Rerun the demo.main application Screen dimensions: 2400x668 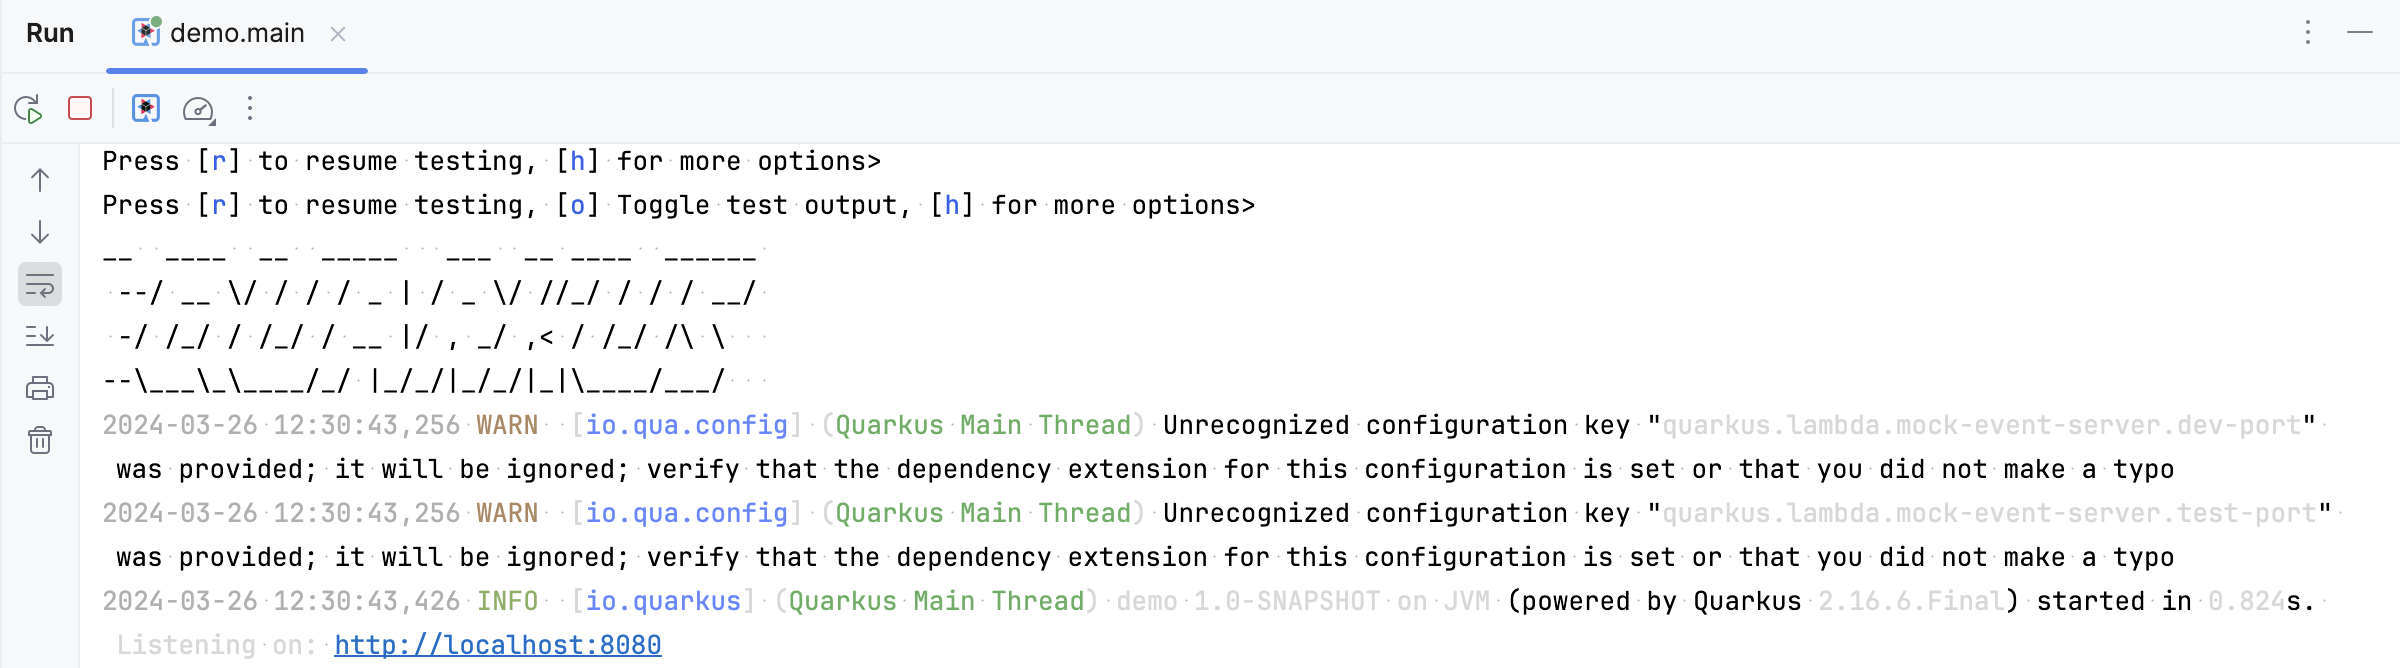(x=30, y=110)
